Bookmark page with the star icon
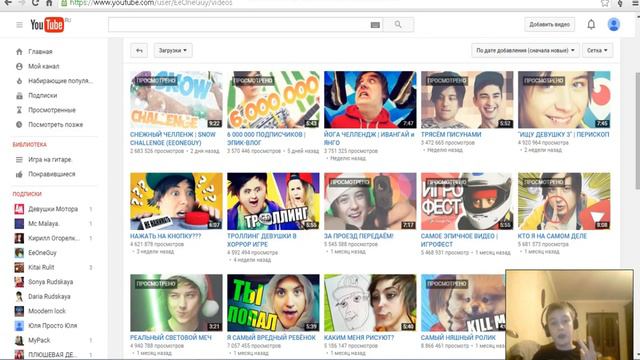 coord(604,3)
